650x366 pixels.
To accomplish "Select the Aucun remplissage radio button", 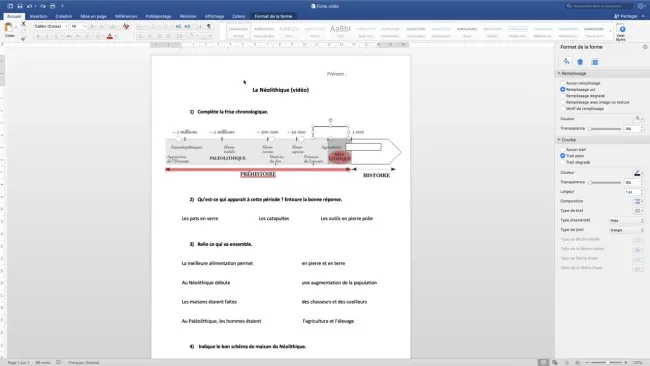I will 563,83.
